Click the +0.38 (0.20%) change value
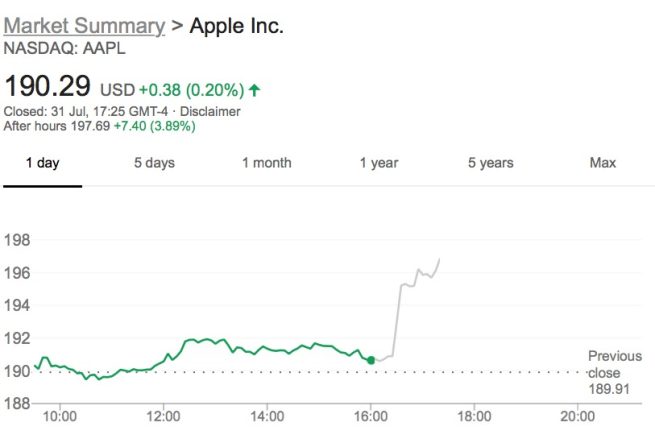This screenshot has width=655, height=443. click(189, 91)
